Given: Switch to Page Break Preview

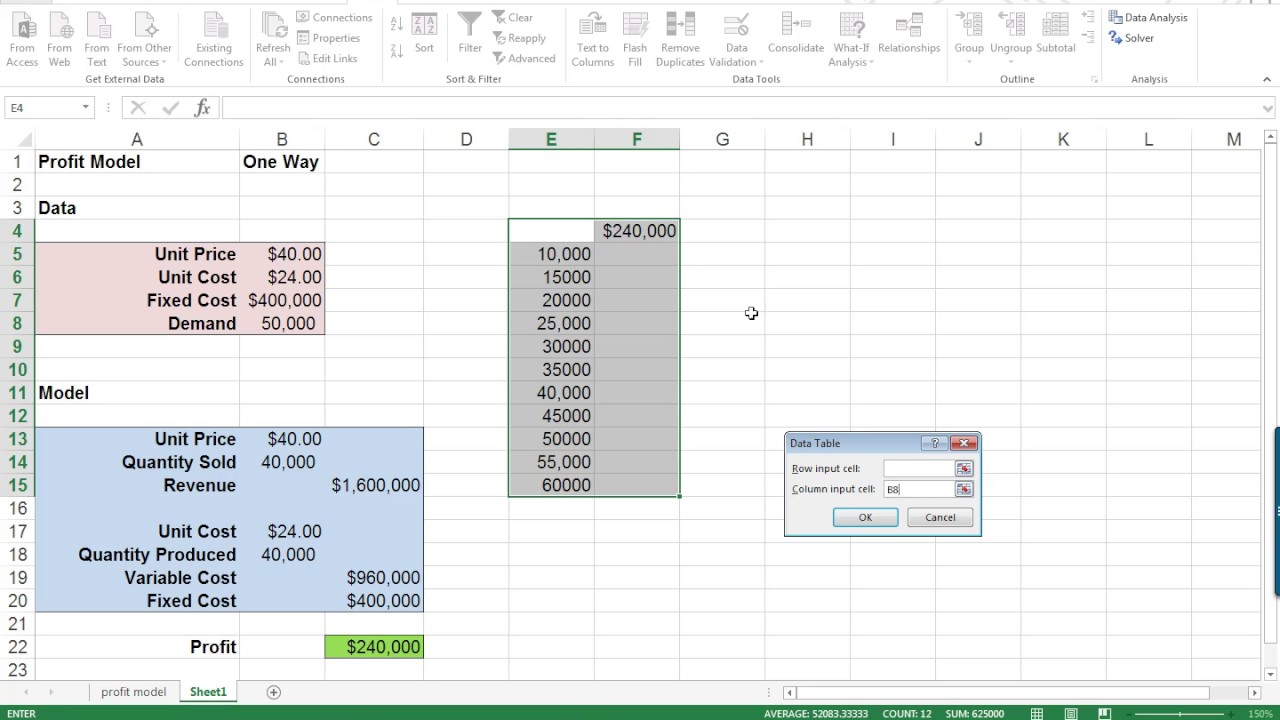Looking at the screenshot, I should point(1104,713).
